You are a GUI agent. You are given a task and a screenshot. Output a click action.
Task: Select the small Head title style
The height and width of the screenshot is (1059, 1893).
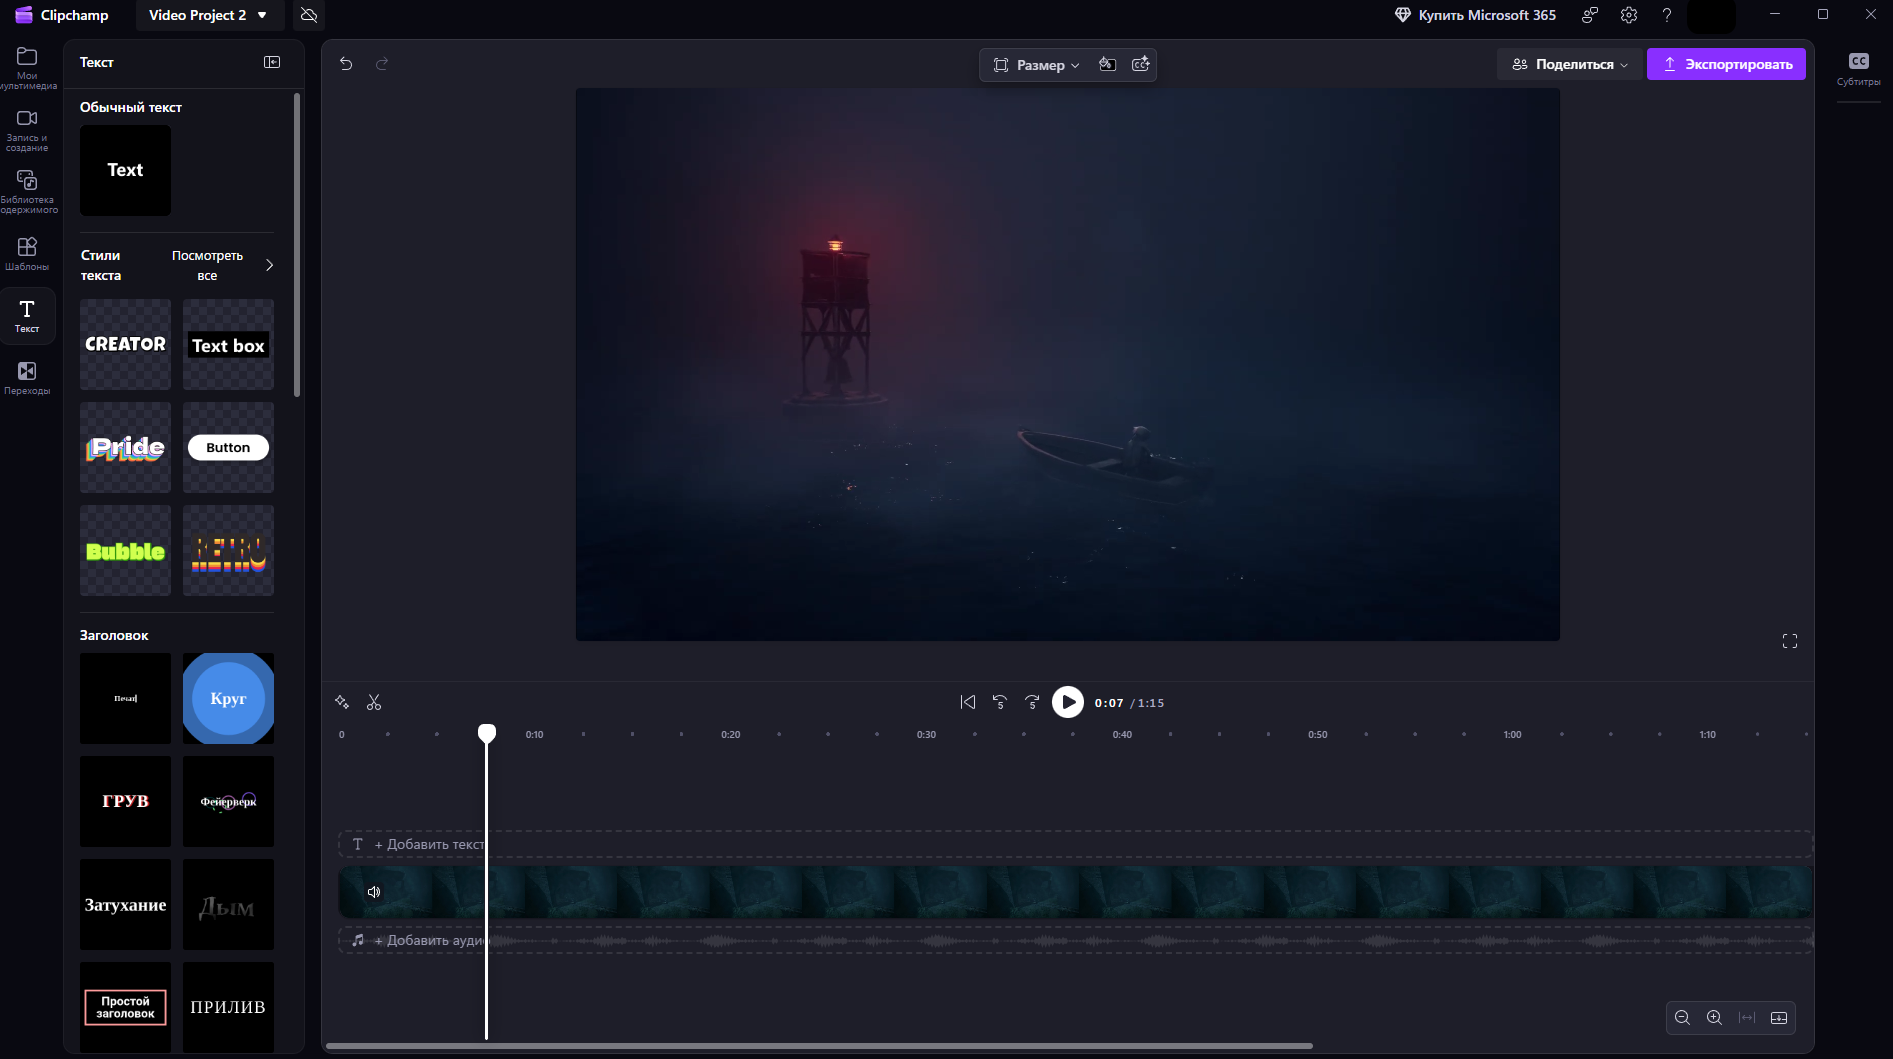125,698
